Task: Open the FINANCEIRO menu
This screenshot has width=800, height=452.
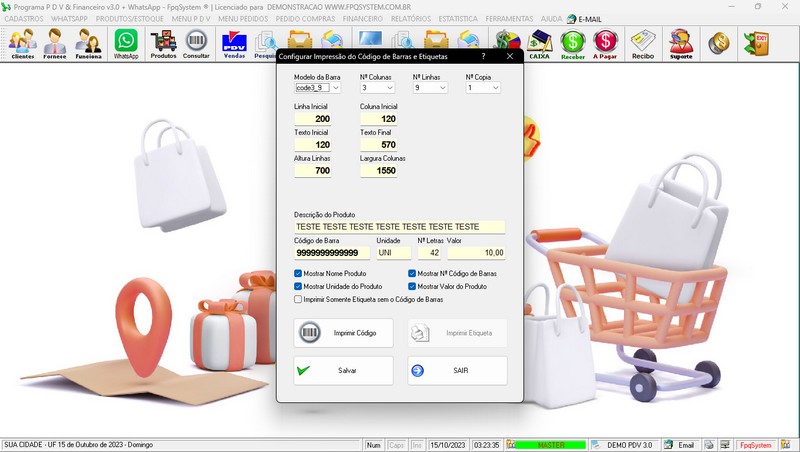Action: [x=362, y=18]
